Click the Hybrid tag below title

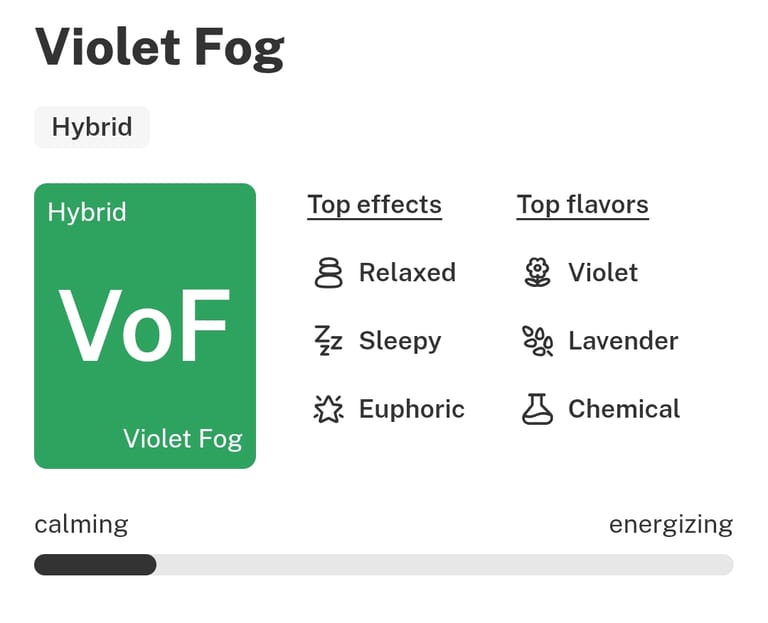(x=92, y=127)
